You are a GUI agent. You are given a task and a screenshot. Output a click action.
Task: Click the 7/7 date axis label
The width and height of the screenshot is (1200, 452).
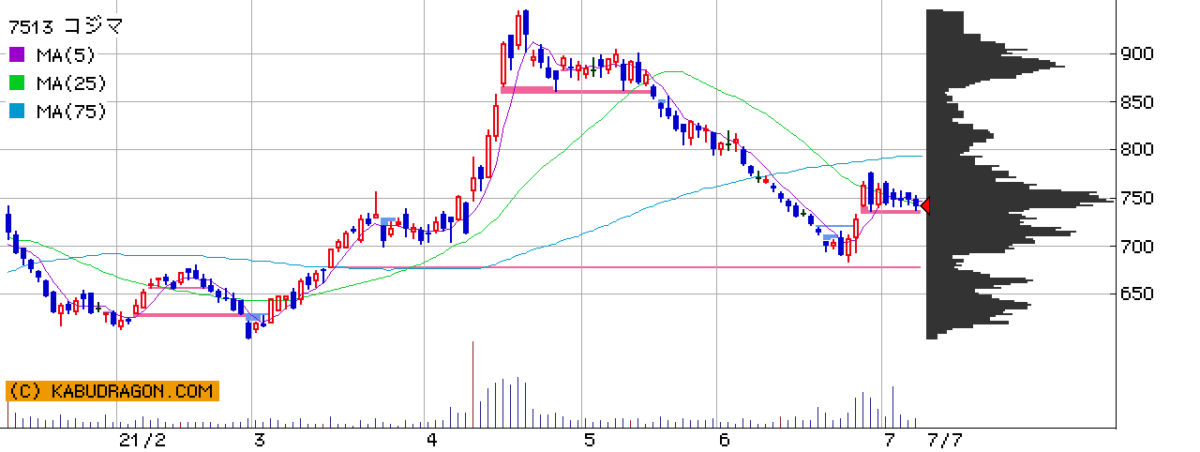[943, 440]
